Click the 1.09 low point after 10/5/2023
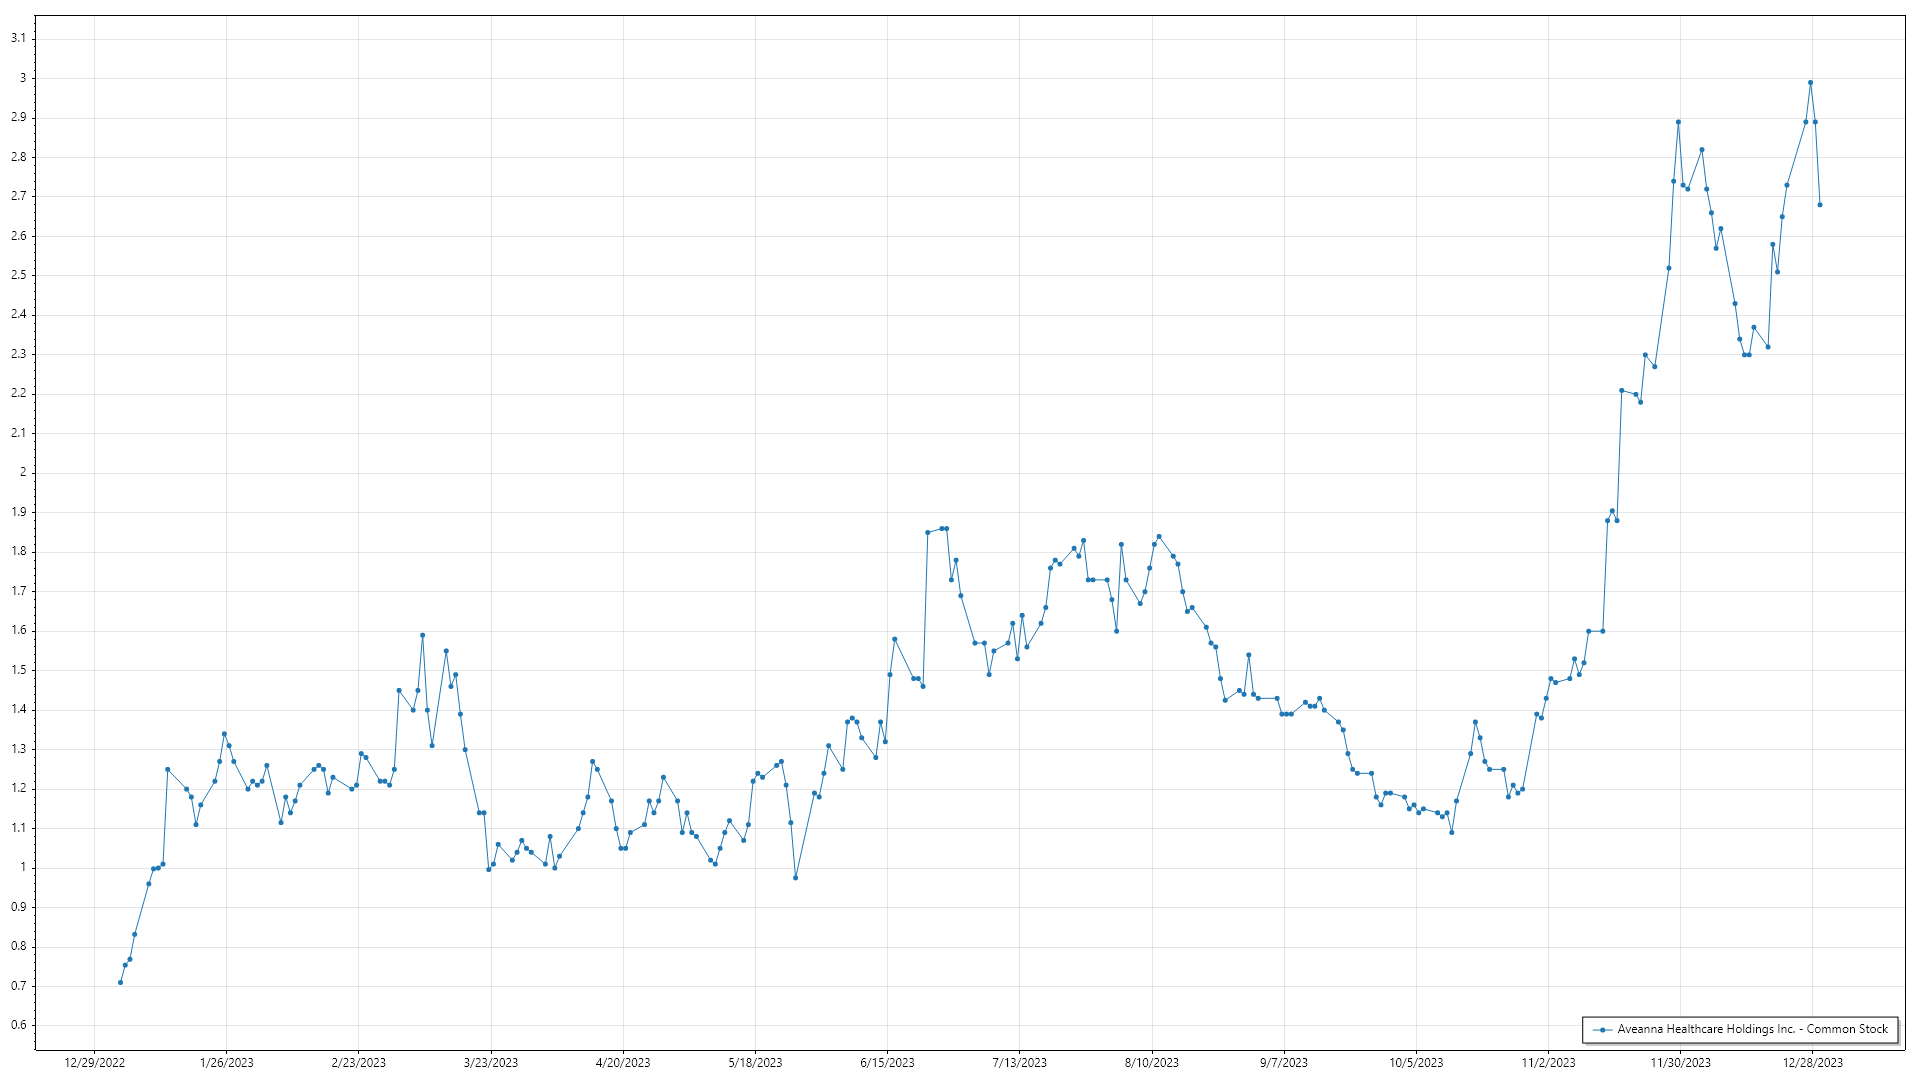This screenshot has height=1080, width=1920. pyautogui.click(x=1451, y=832)
